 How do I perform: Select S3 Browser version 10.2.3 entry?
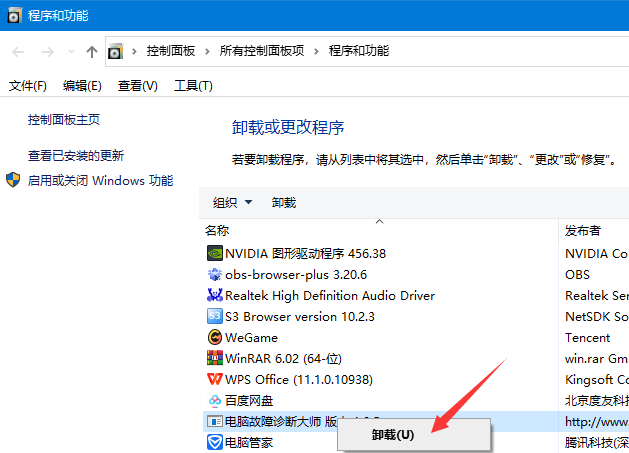300,317
